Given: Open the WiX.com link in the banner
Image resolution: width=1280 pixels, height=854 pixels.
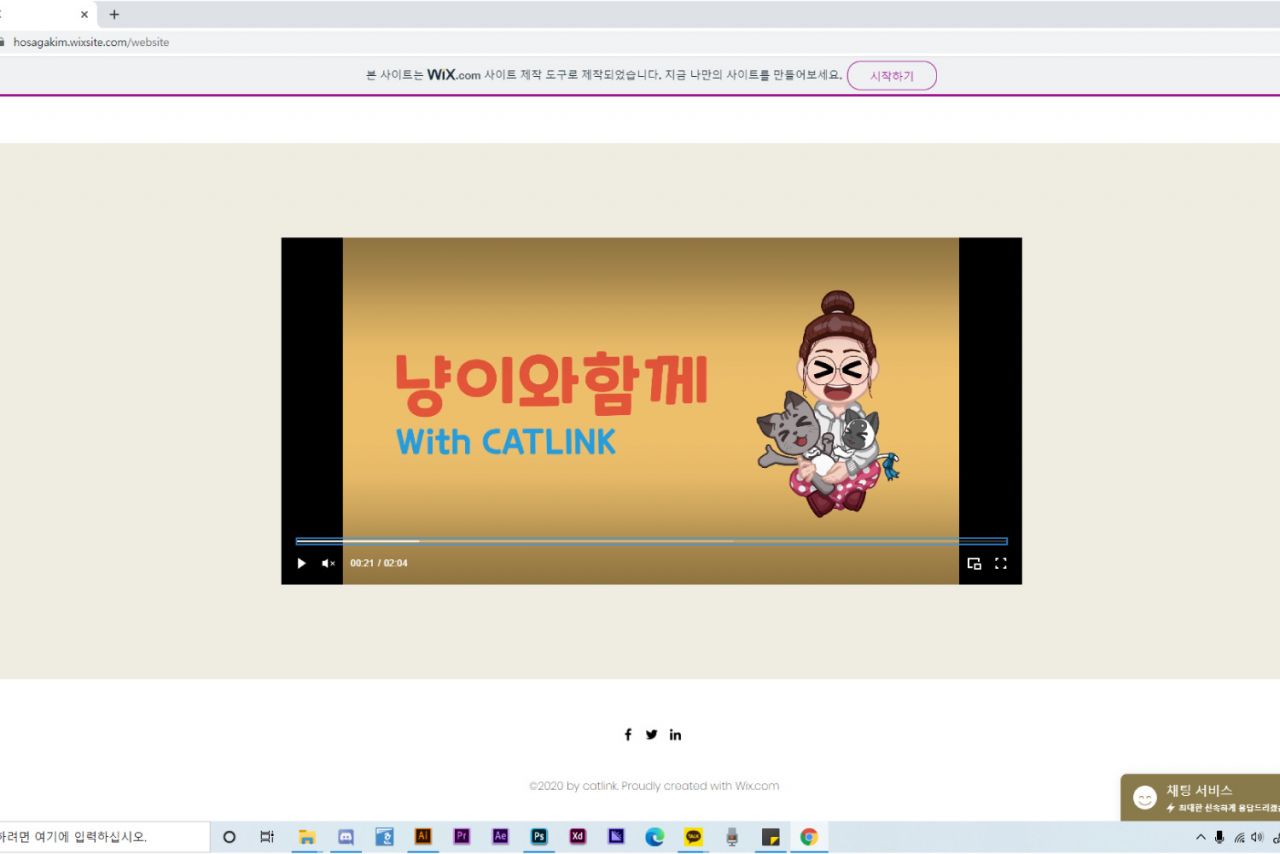Looking at the screenshot, I should (x=454, y=75).
